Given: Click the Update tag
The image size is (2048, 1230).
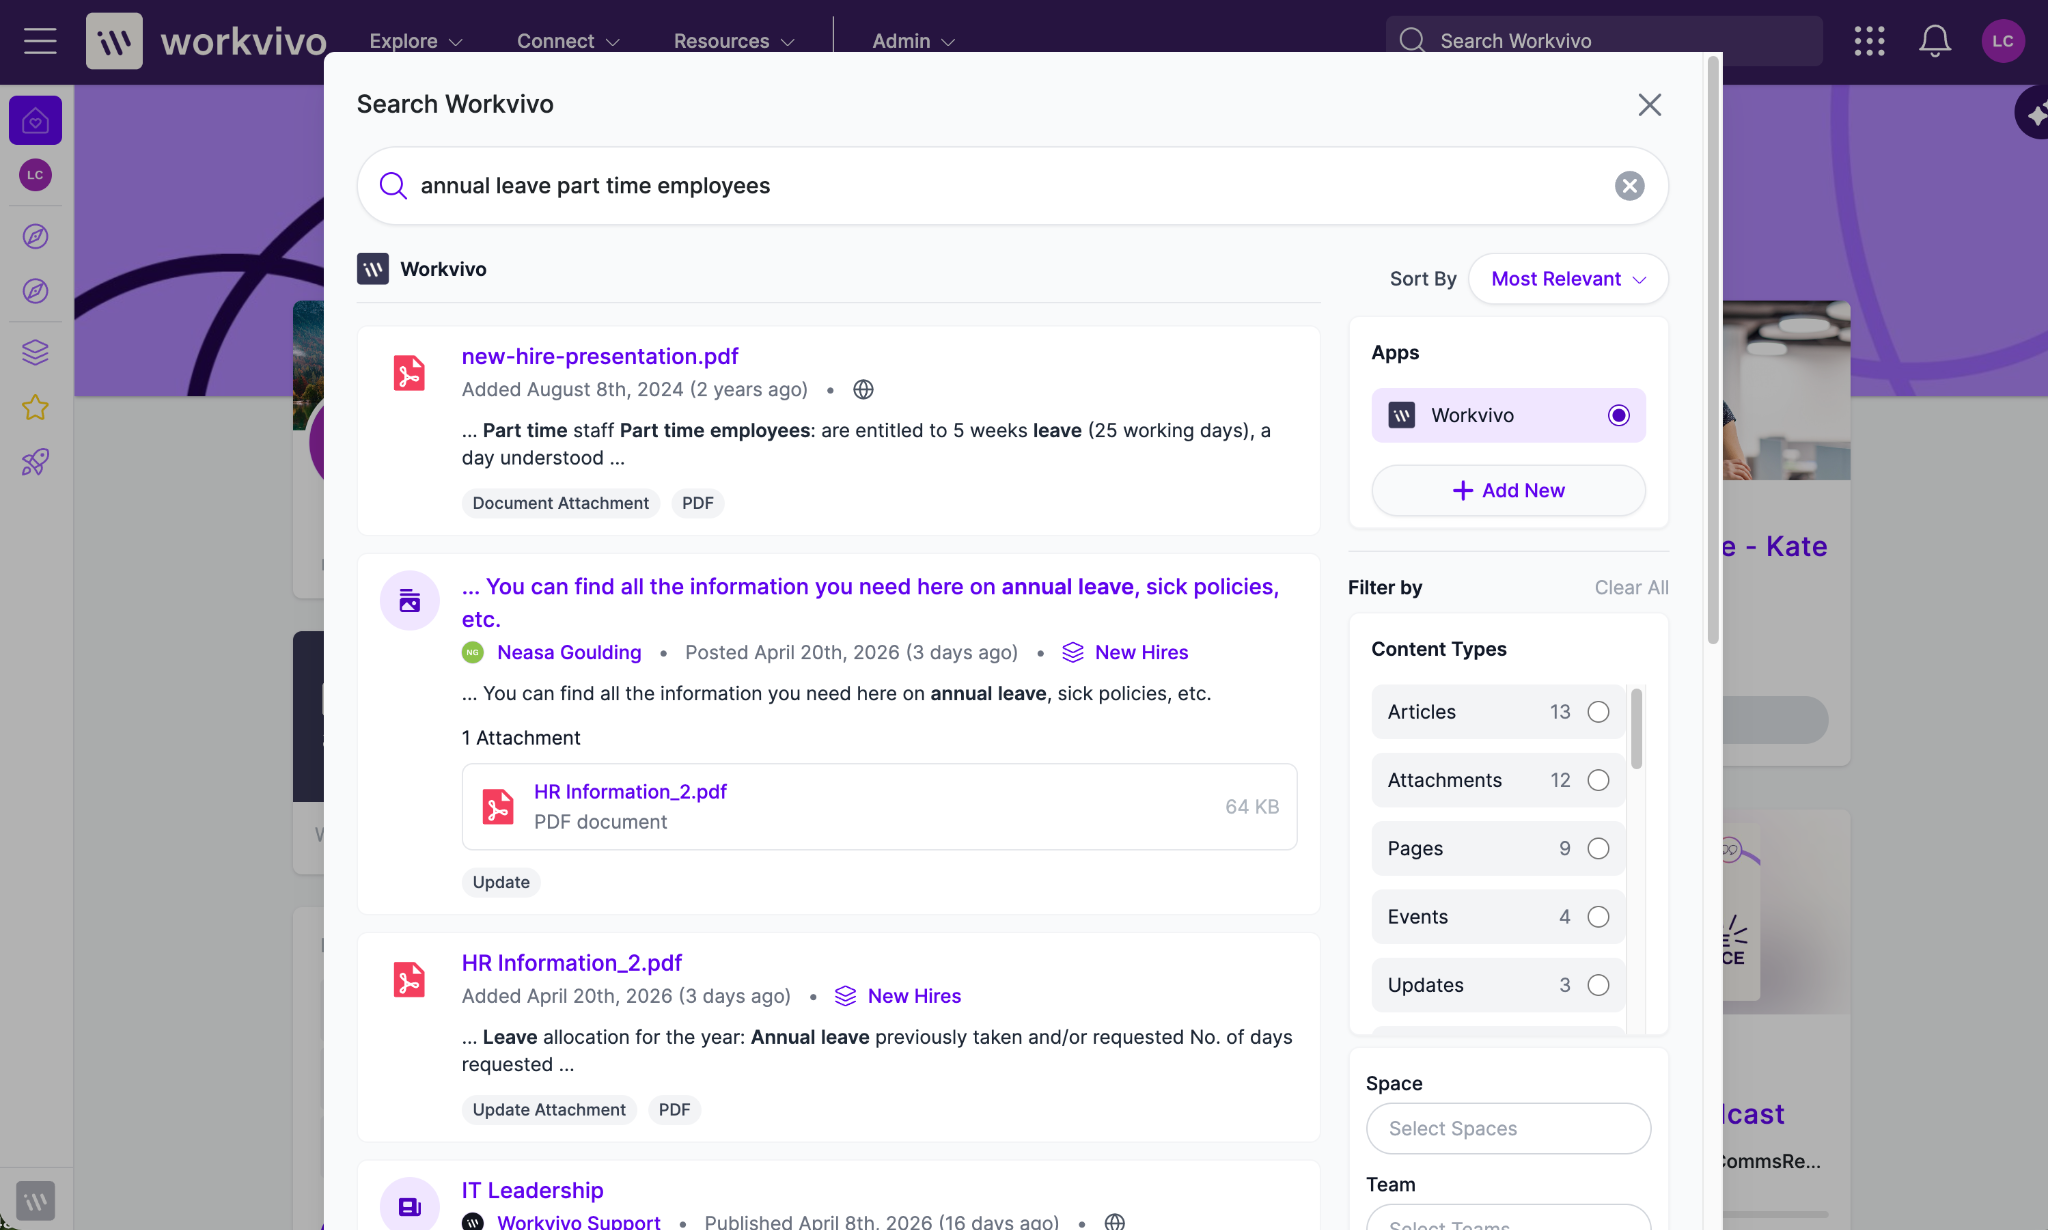Looking at the screenshot, I should coord(501,882).
